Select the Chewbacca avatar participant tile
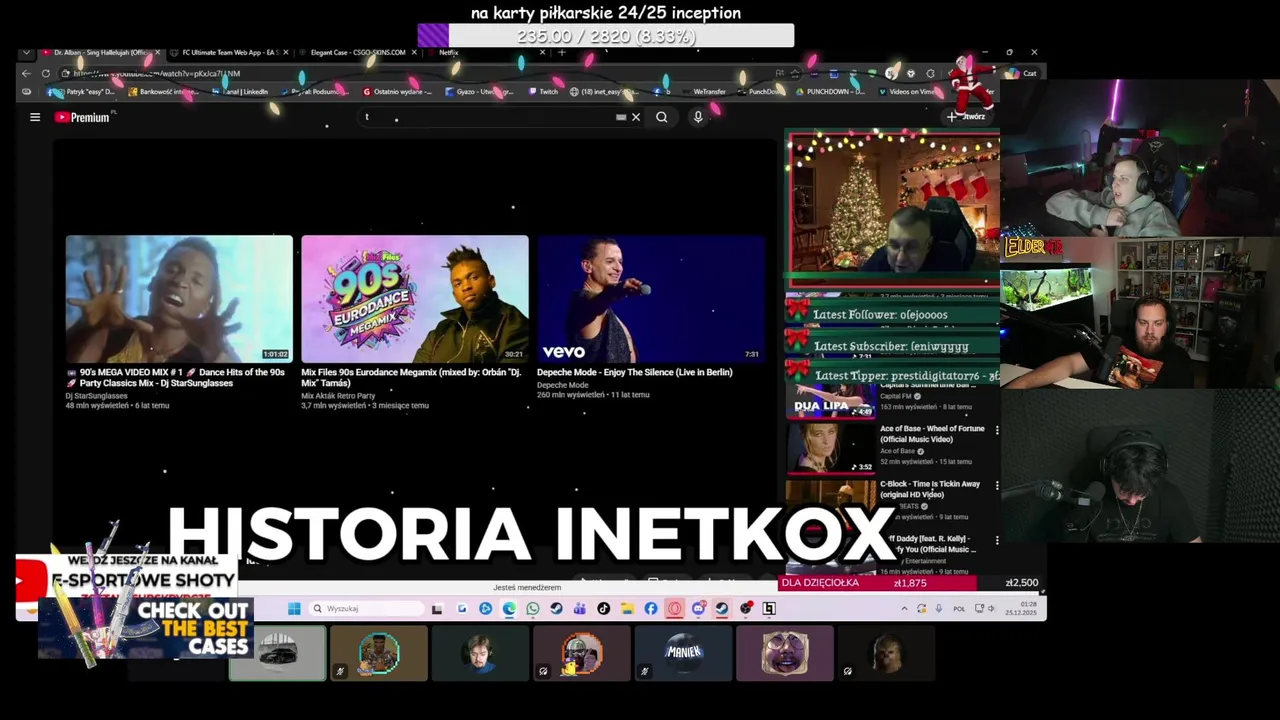Screen dimensions: 1280x720 (x=886, y=652)
